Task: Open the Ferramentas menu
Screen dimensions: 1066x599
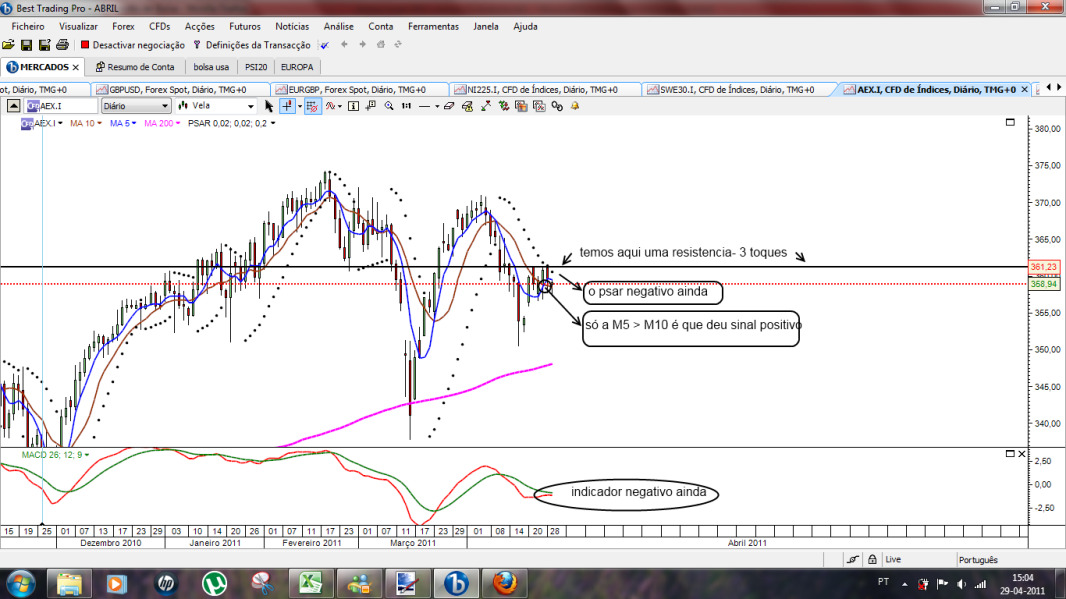Action: 433,27
